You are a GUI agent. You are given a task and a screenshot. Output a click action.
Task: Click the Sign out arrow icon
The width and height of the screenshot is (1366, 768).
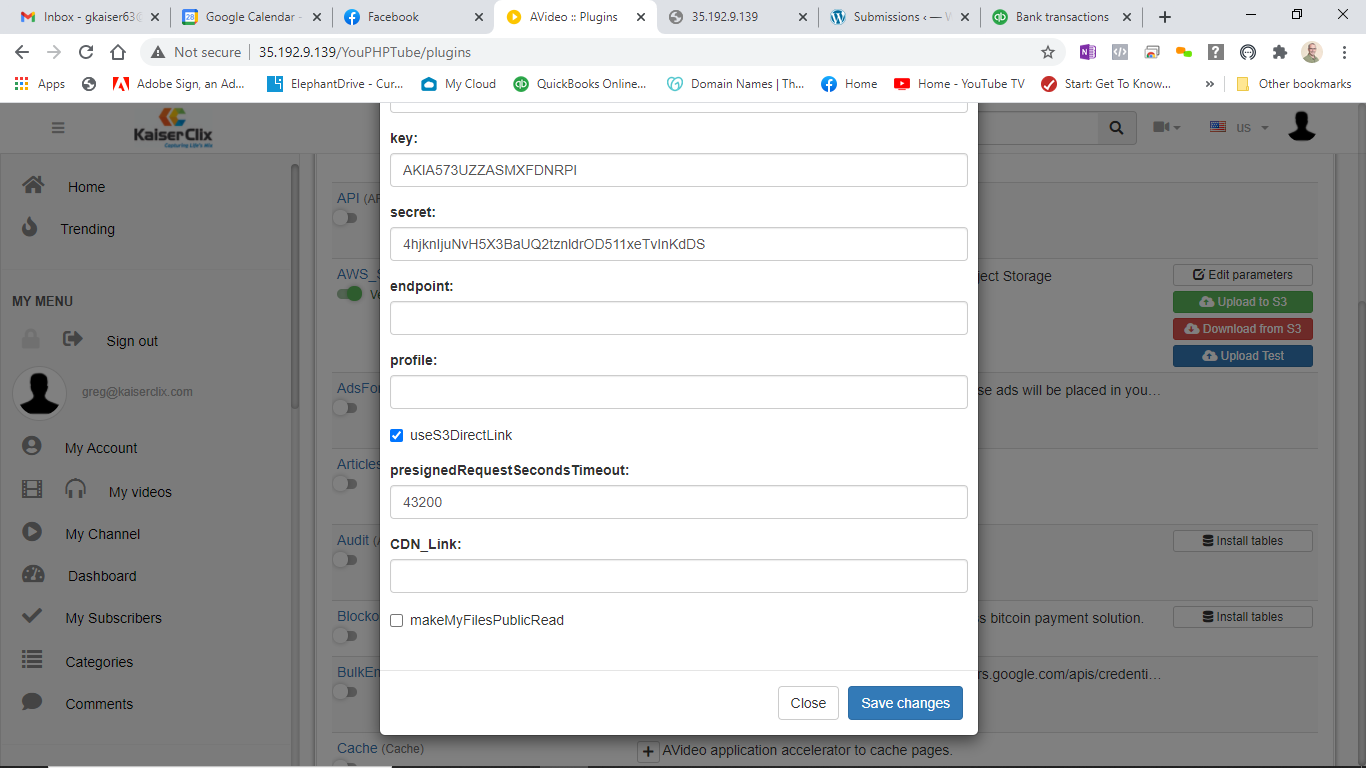[73, 339]
